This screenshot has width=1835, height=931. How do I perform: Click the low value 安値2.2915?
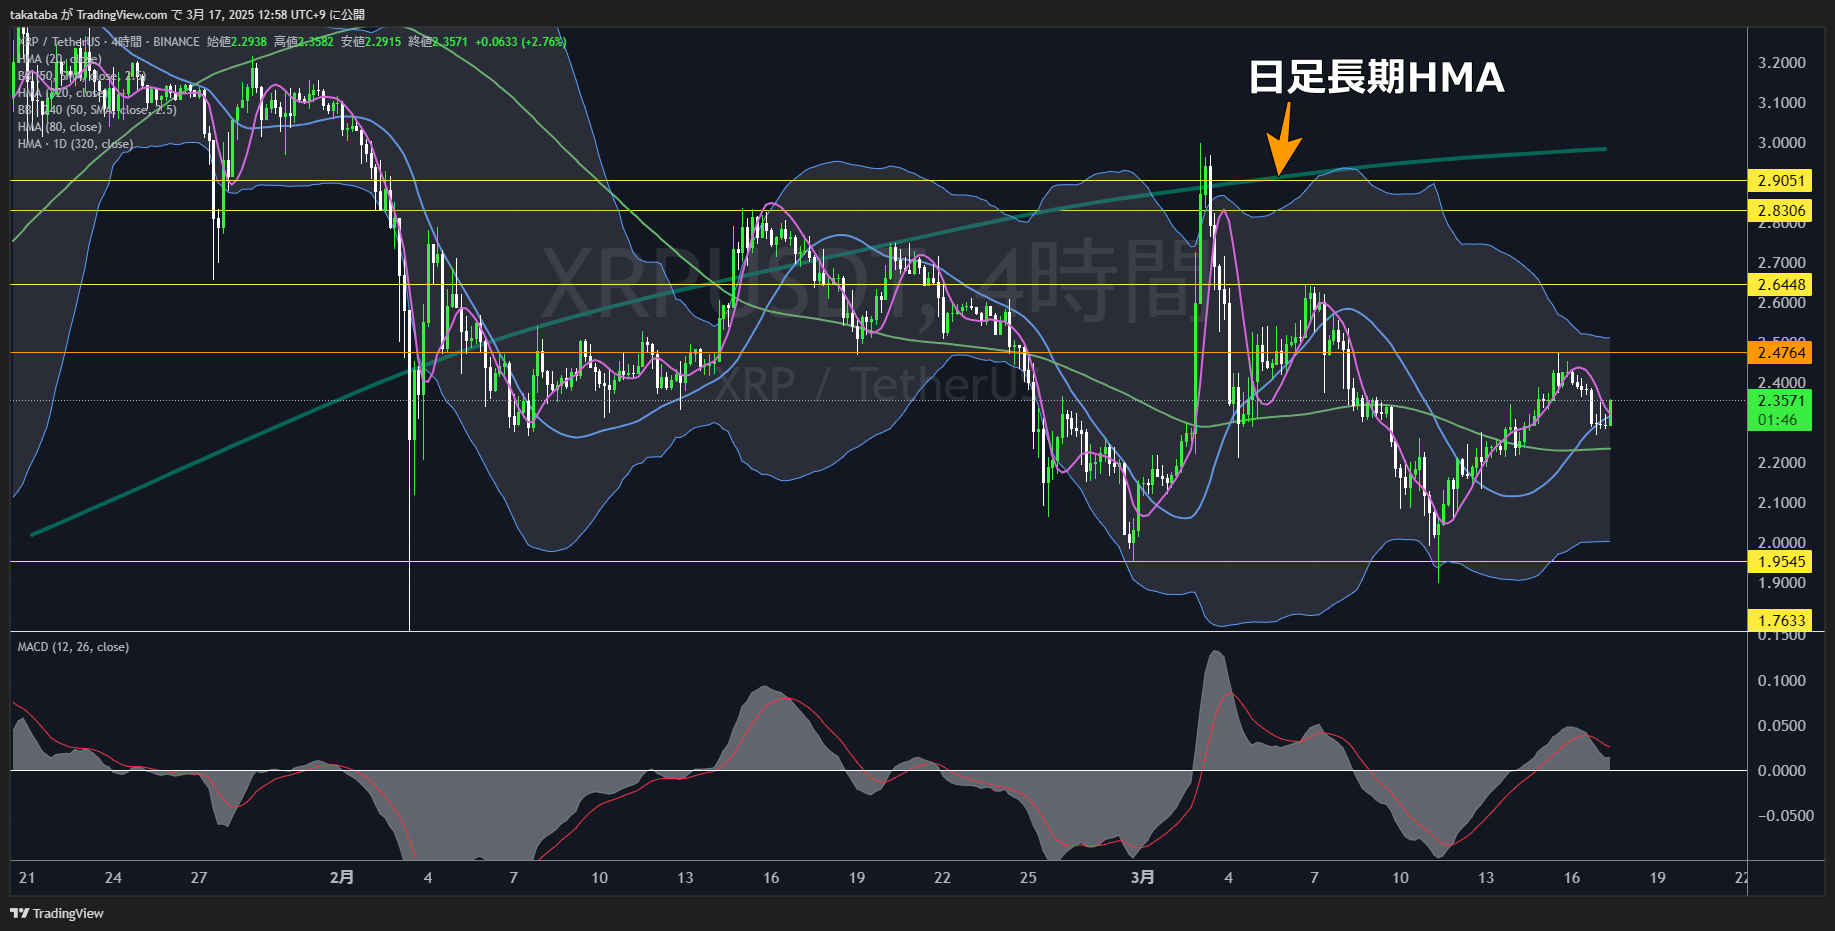coord(371,42)
